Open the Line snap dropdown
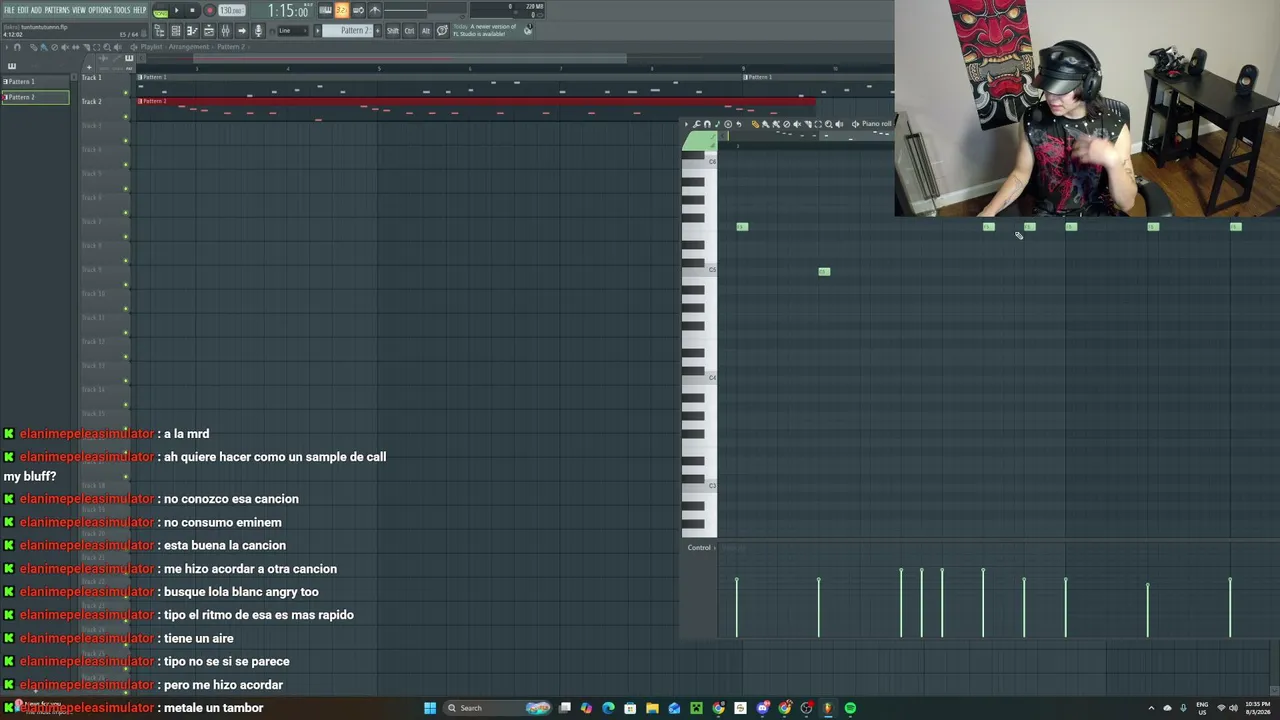The image size is (1280, 720). pyautogui.click(x=293, y=31)
